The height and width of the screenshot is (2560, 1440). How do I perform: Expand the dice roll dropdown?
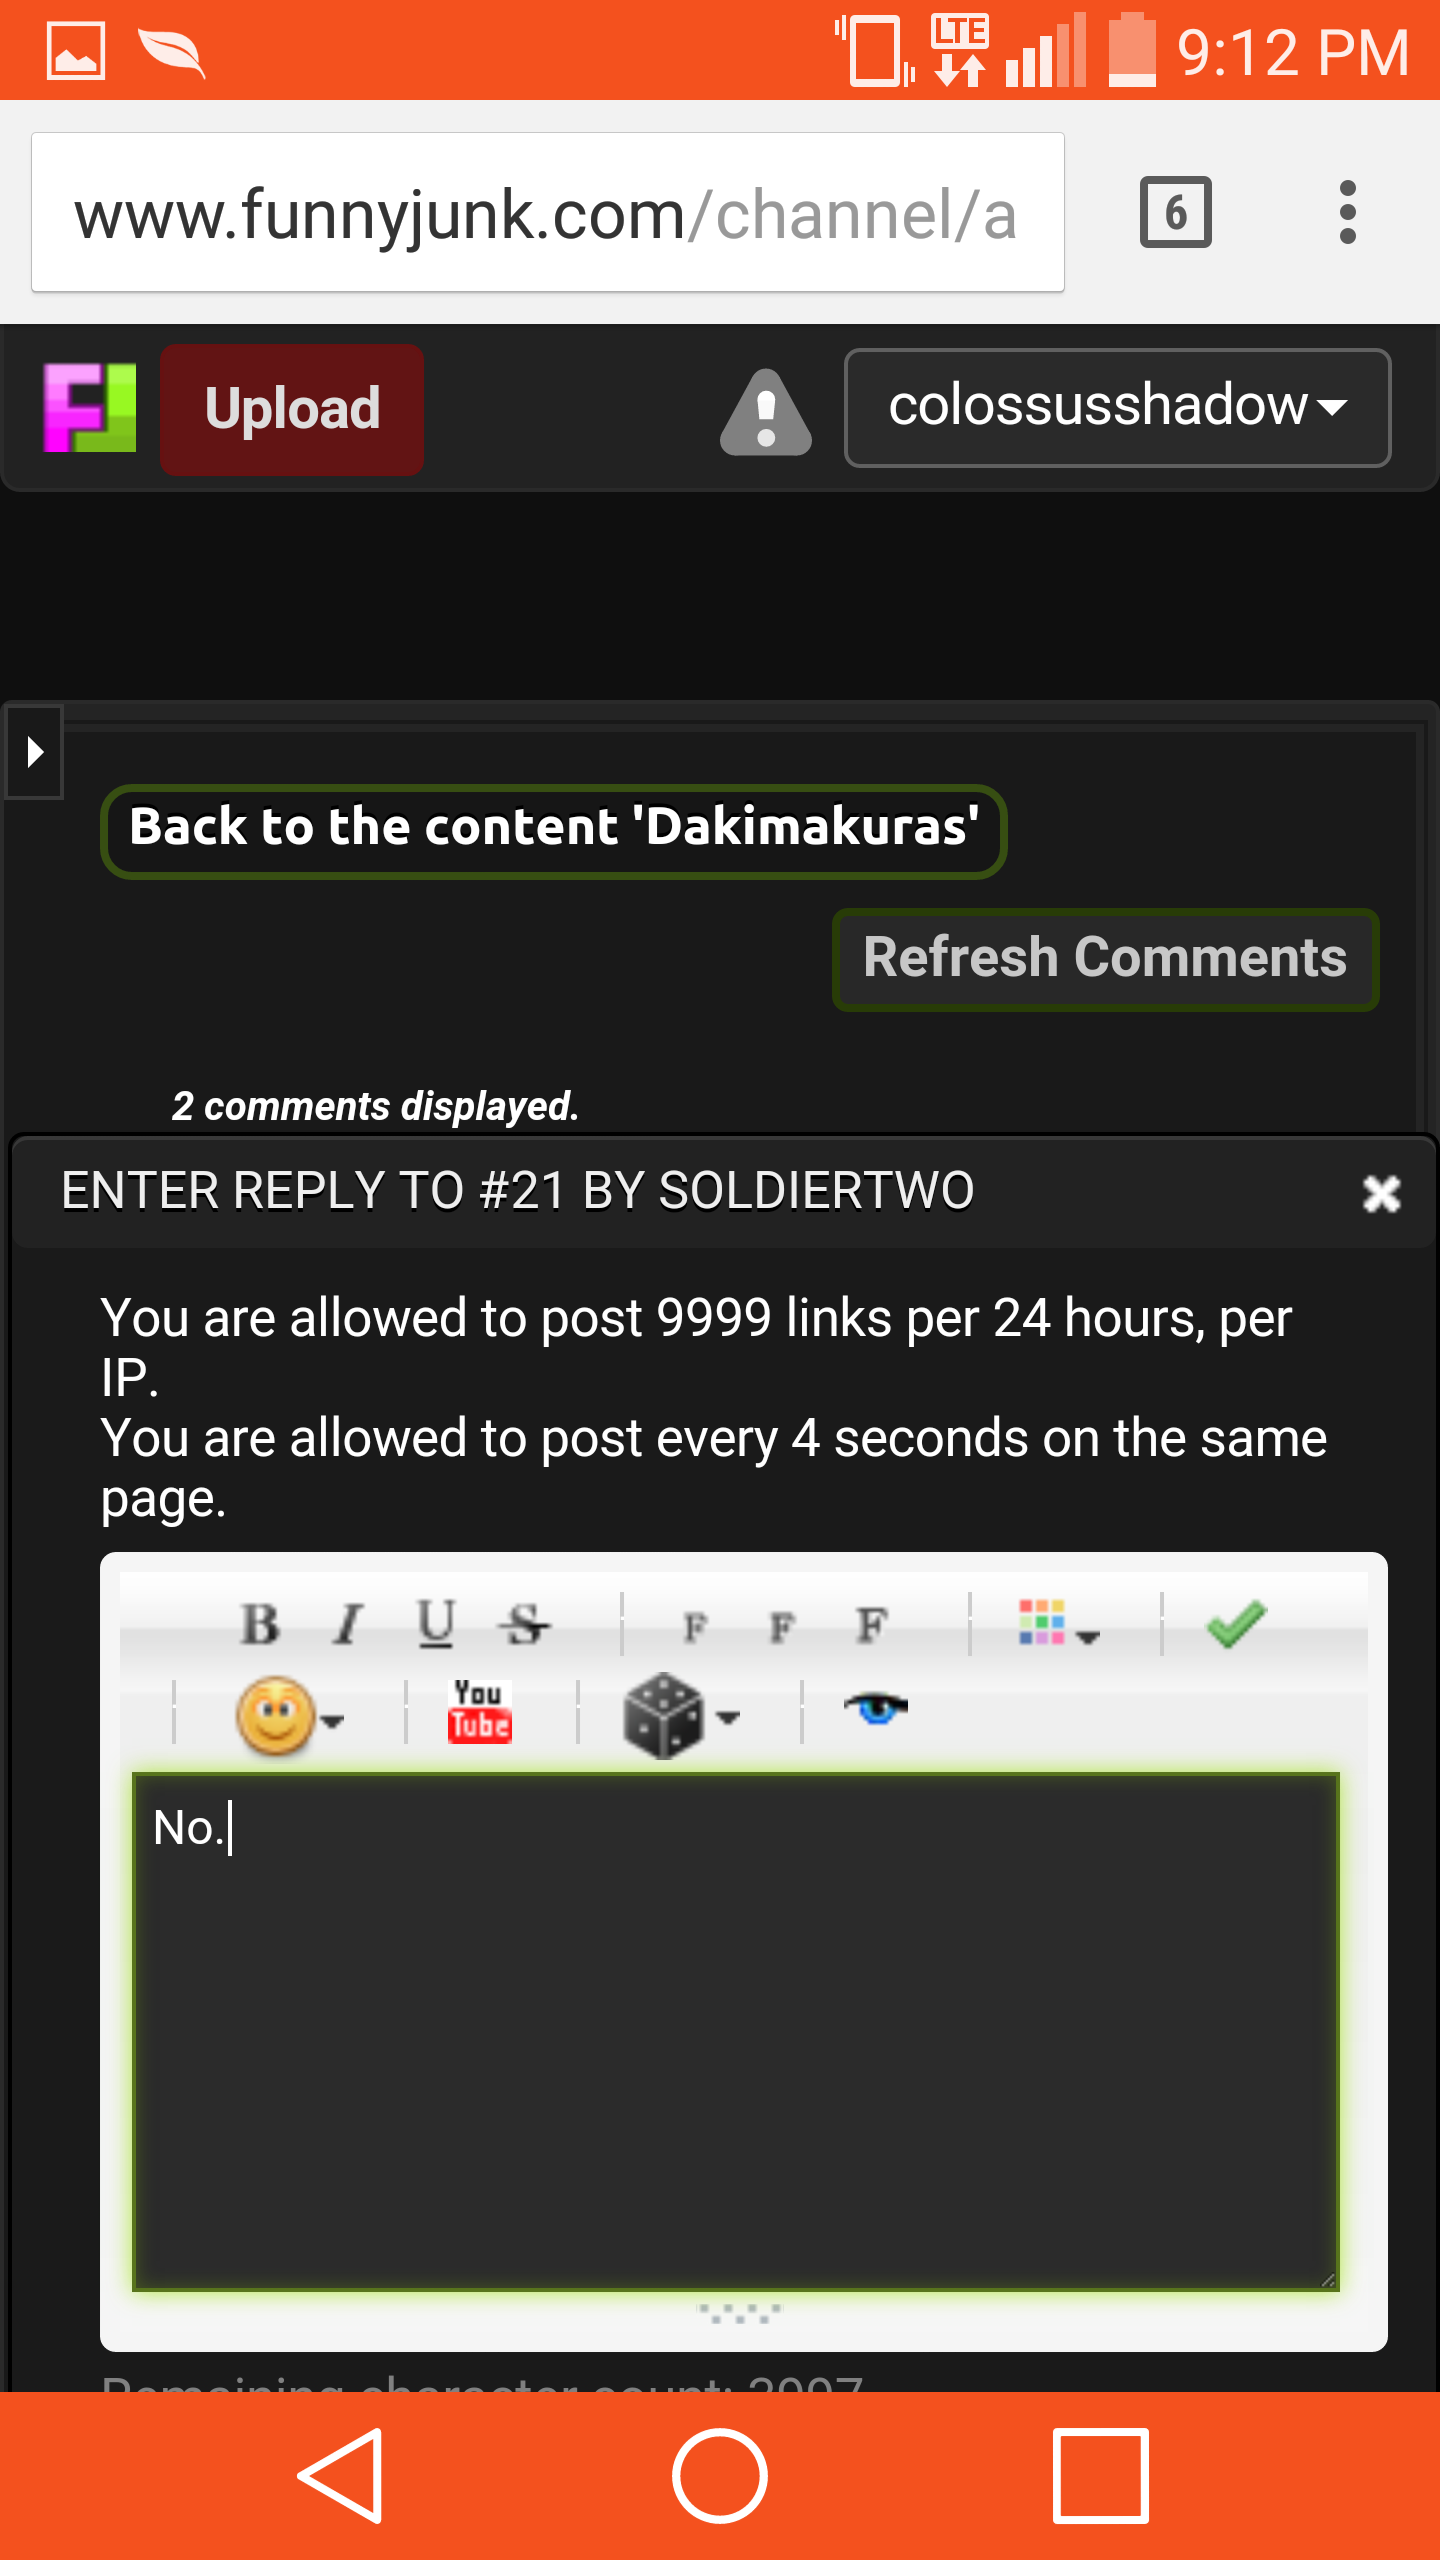pyautogui.click(x=680, y=1716)
